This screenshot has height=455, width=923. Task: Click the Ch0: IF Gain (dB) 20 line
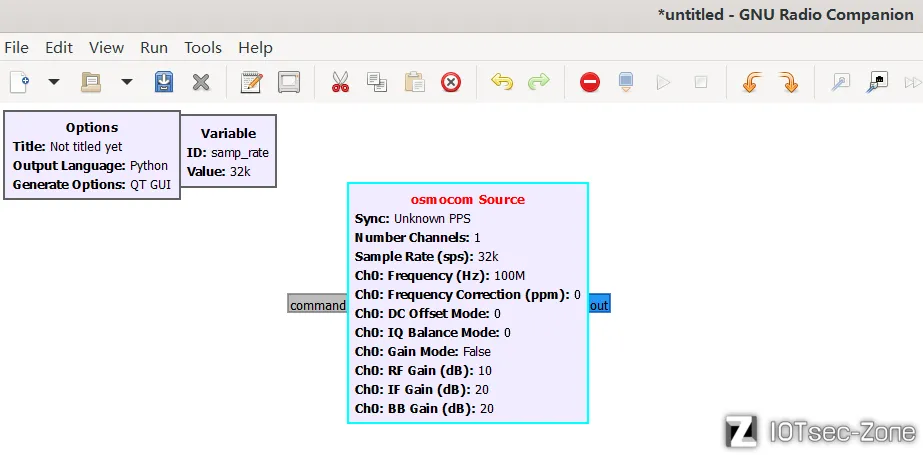pyautogui.click(x=422, y=390)
